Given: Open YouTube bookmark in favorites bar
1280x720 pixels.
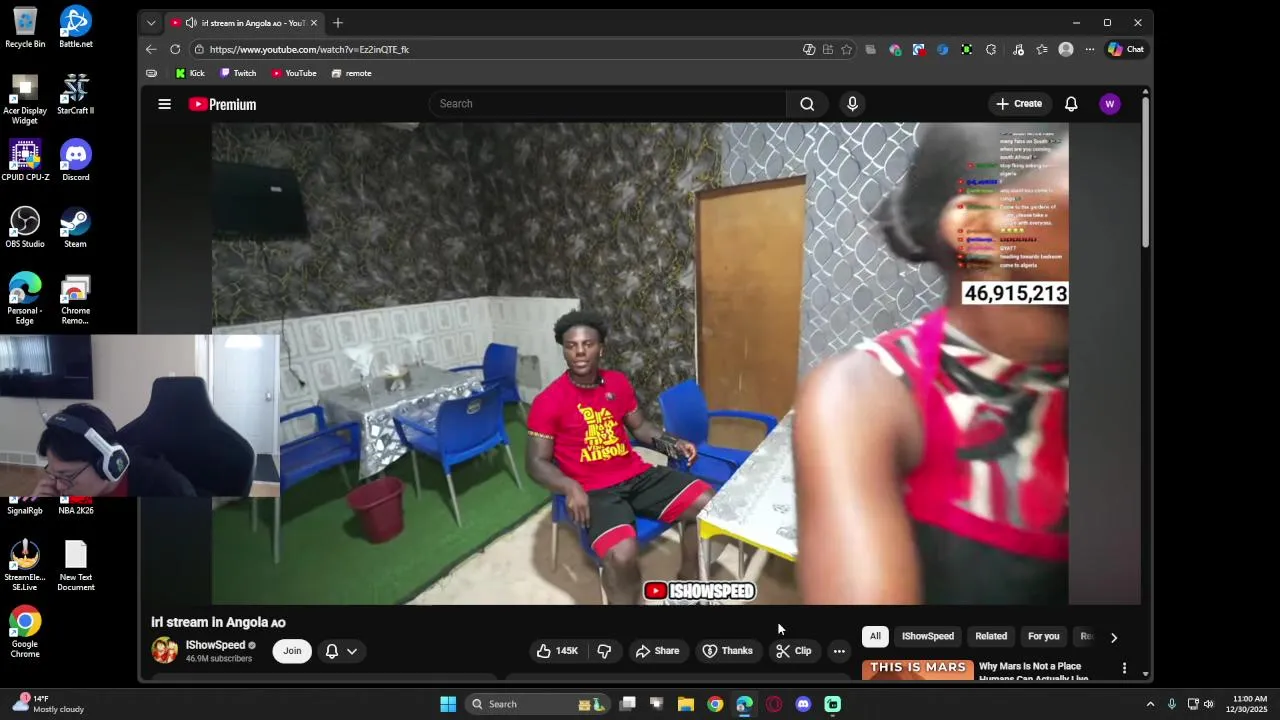Looking at the screenshot, I should [x=294, y=73].
